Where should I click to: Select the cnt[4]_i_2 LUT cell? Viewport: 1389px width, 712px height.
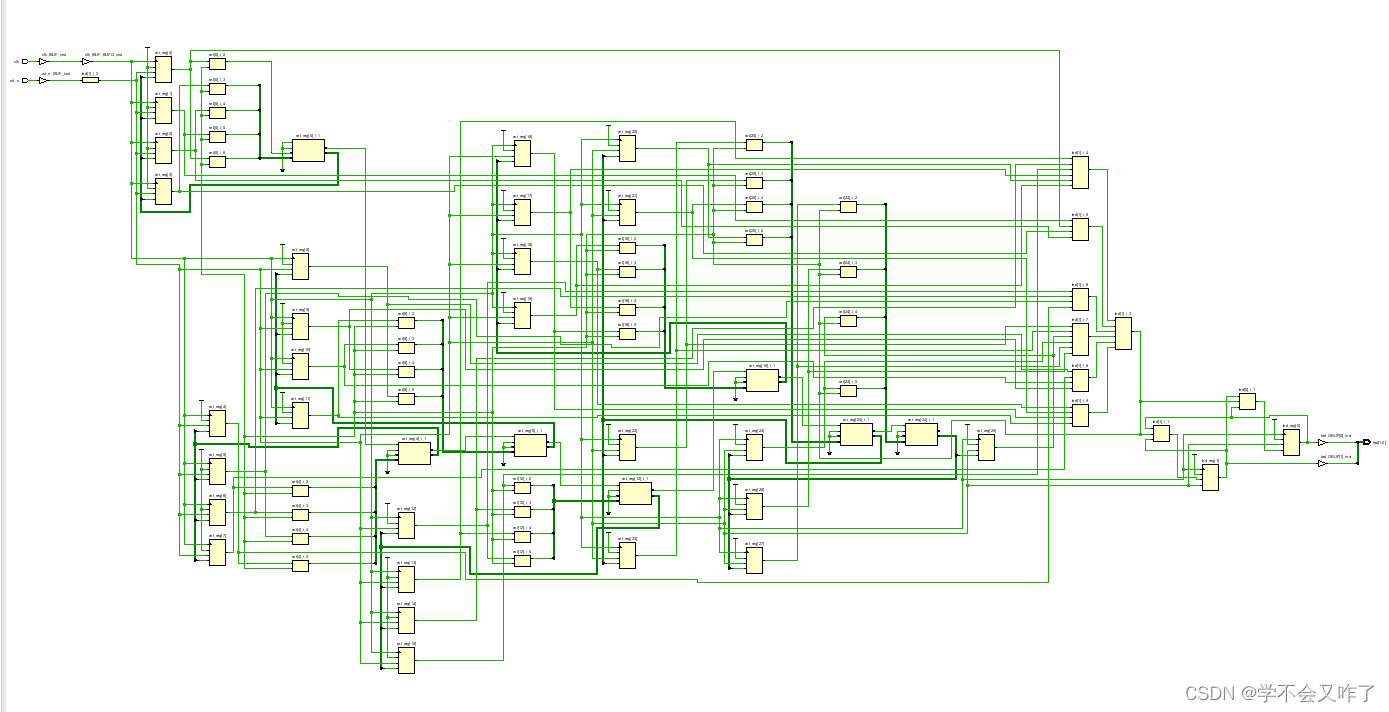[x=300, y=491]
